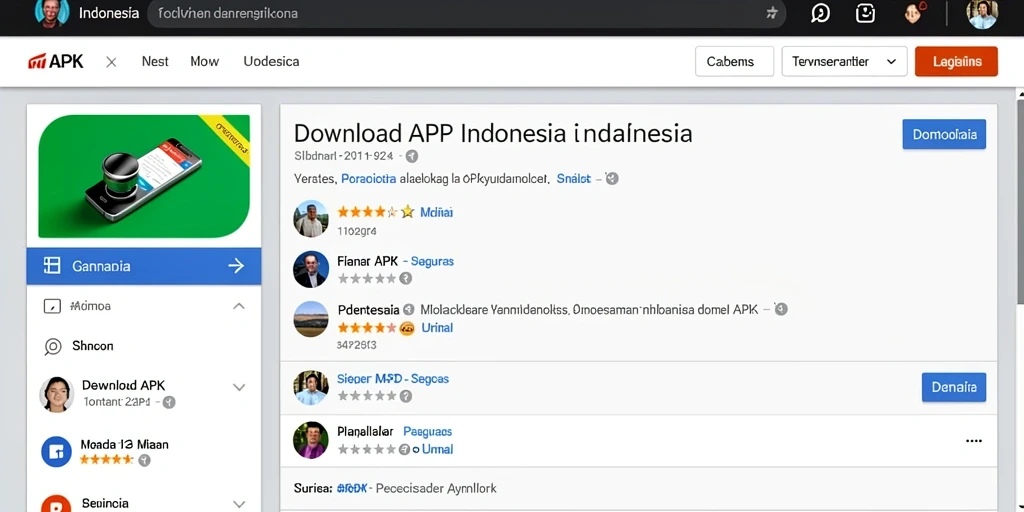Click the info badge after Snálst
1024x512 pixels.
(x=612, y=178)
